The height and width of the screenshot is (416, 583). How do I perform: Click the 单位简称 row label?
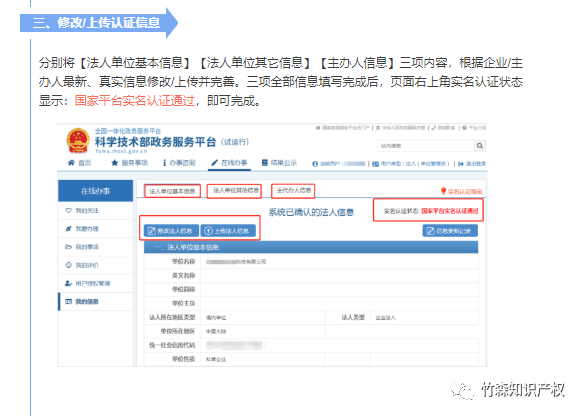tap(183, 289)
